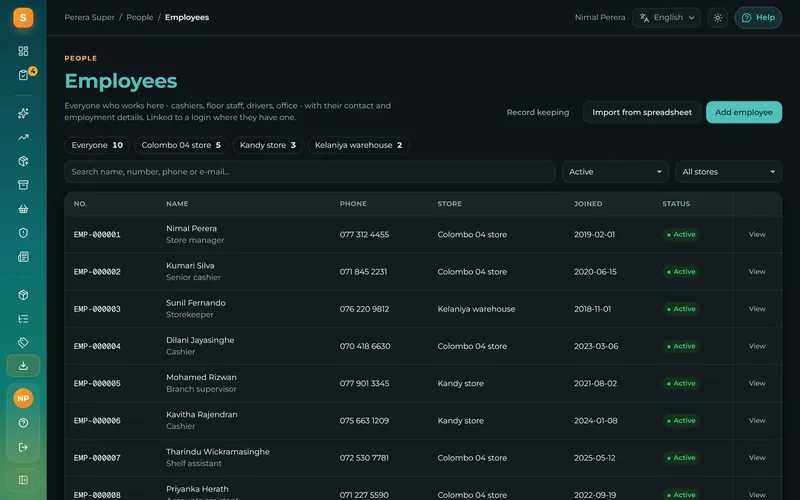The width and height of the screenshot is (800, 500).
Task: Click the NAME column header
Action: tap(177, 204)
